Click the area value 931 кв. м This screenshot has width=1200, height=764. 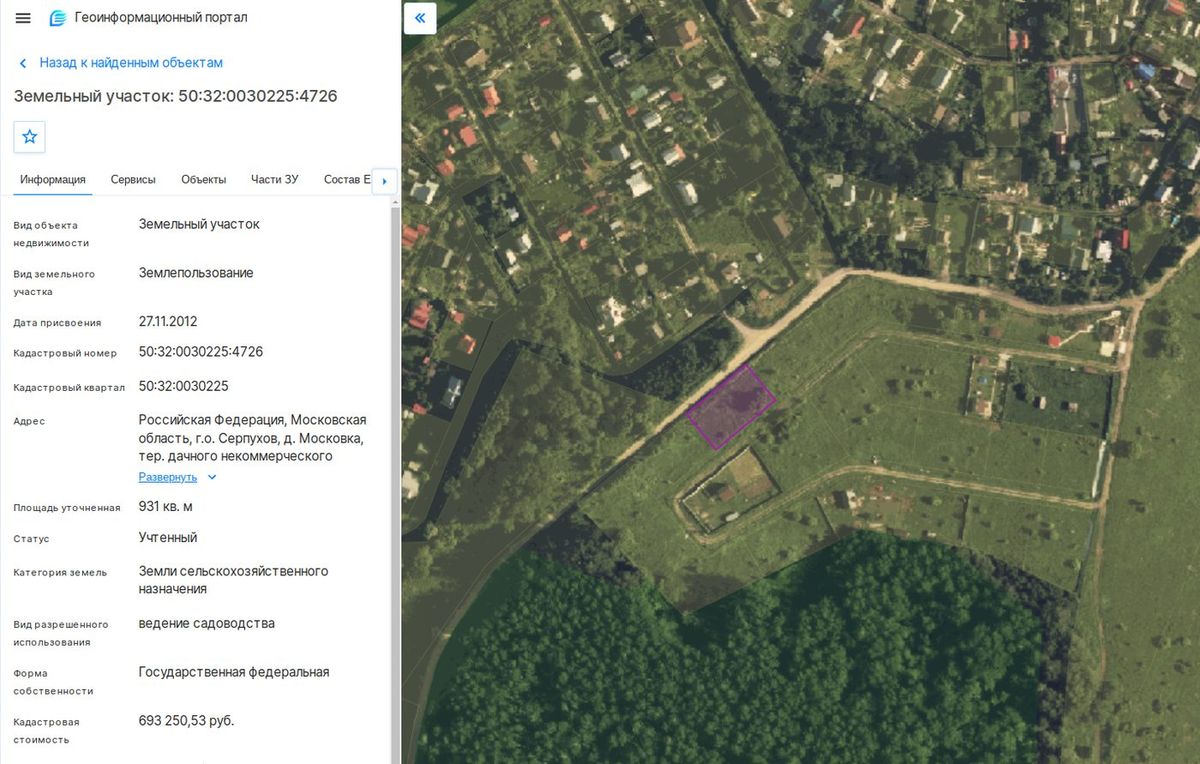[166, 507]
